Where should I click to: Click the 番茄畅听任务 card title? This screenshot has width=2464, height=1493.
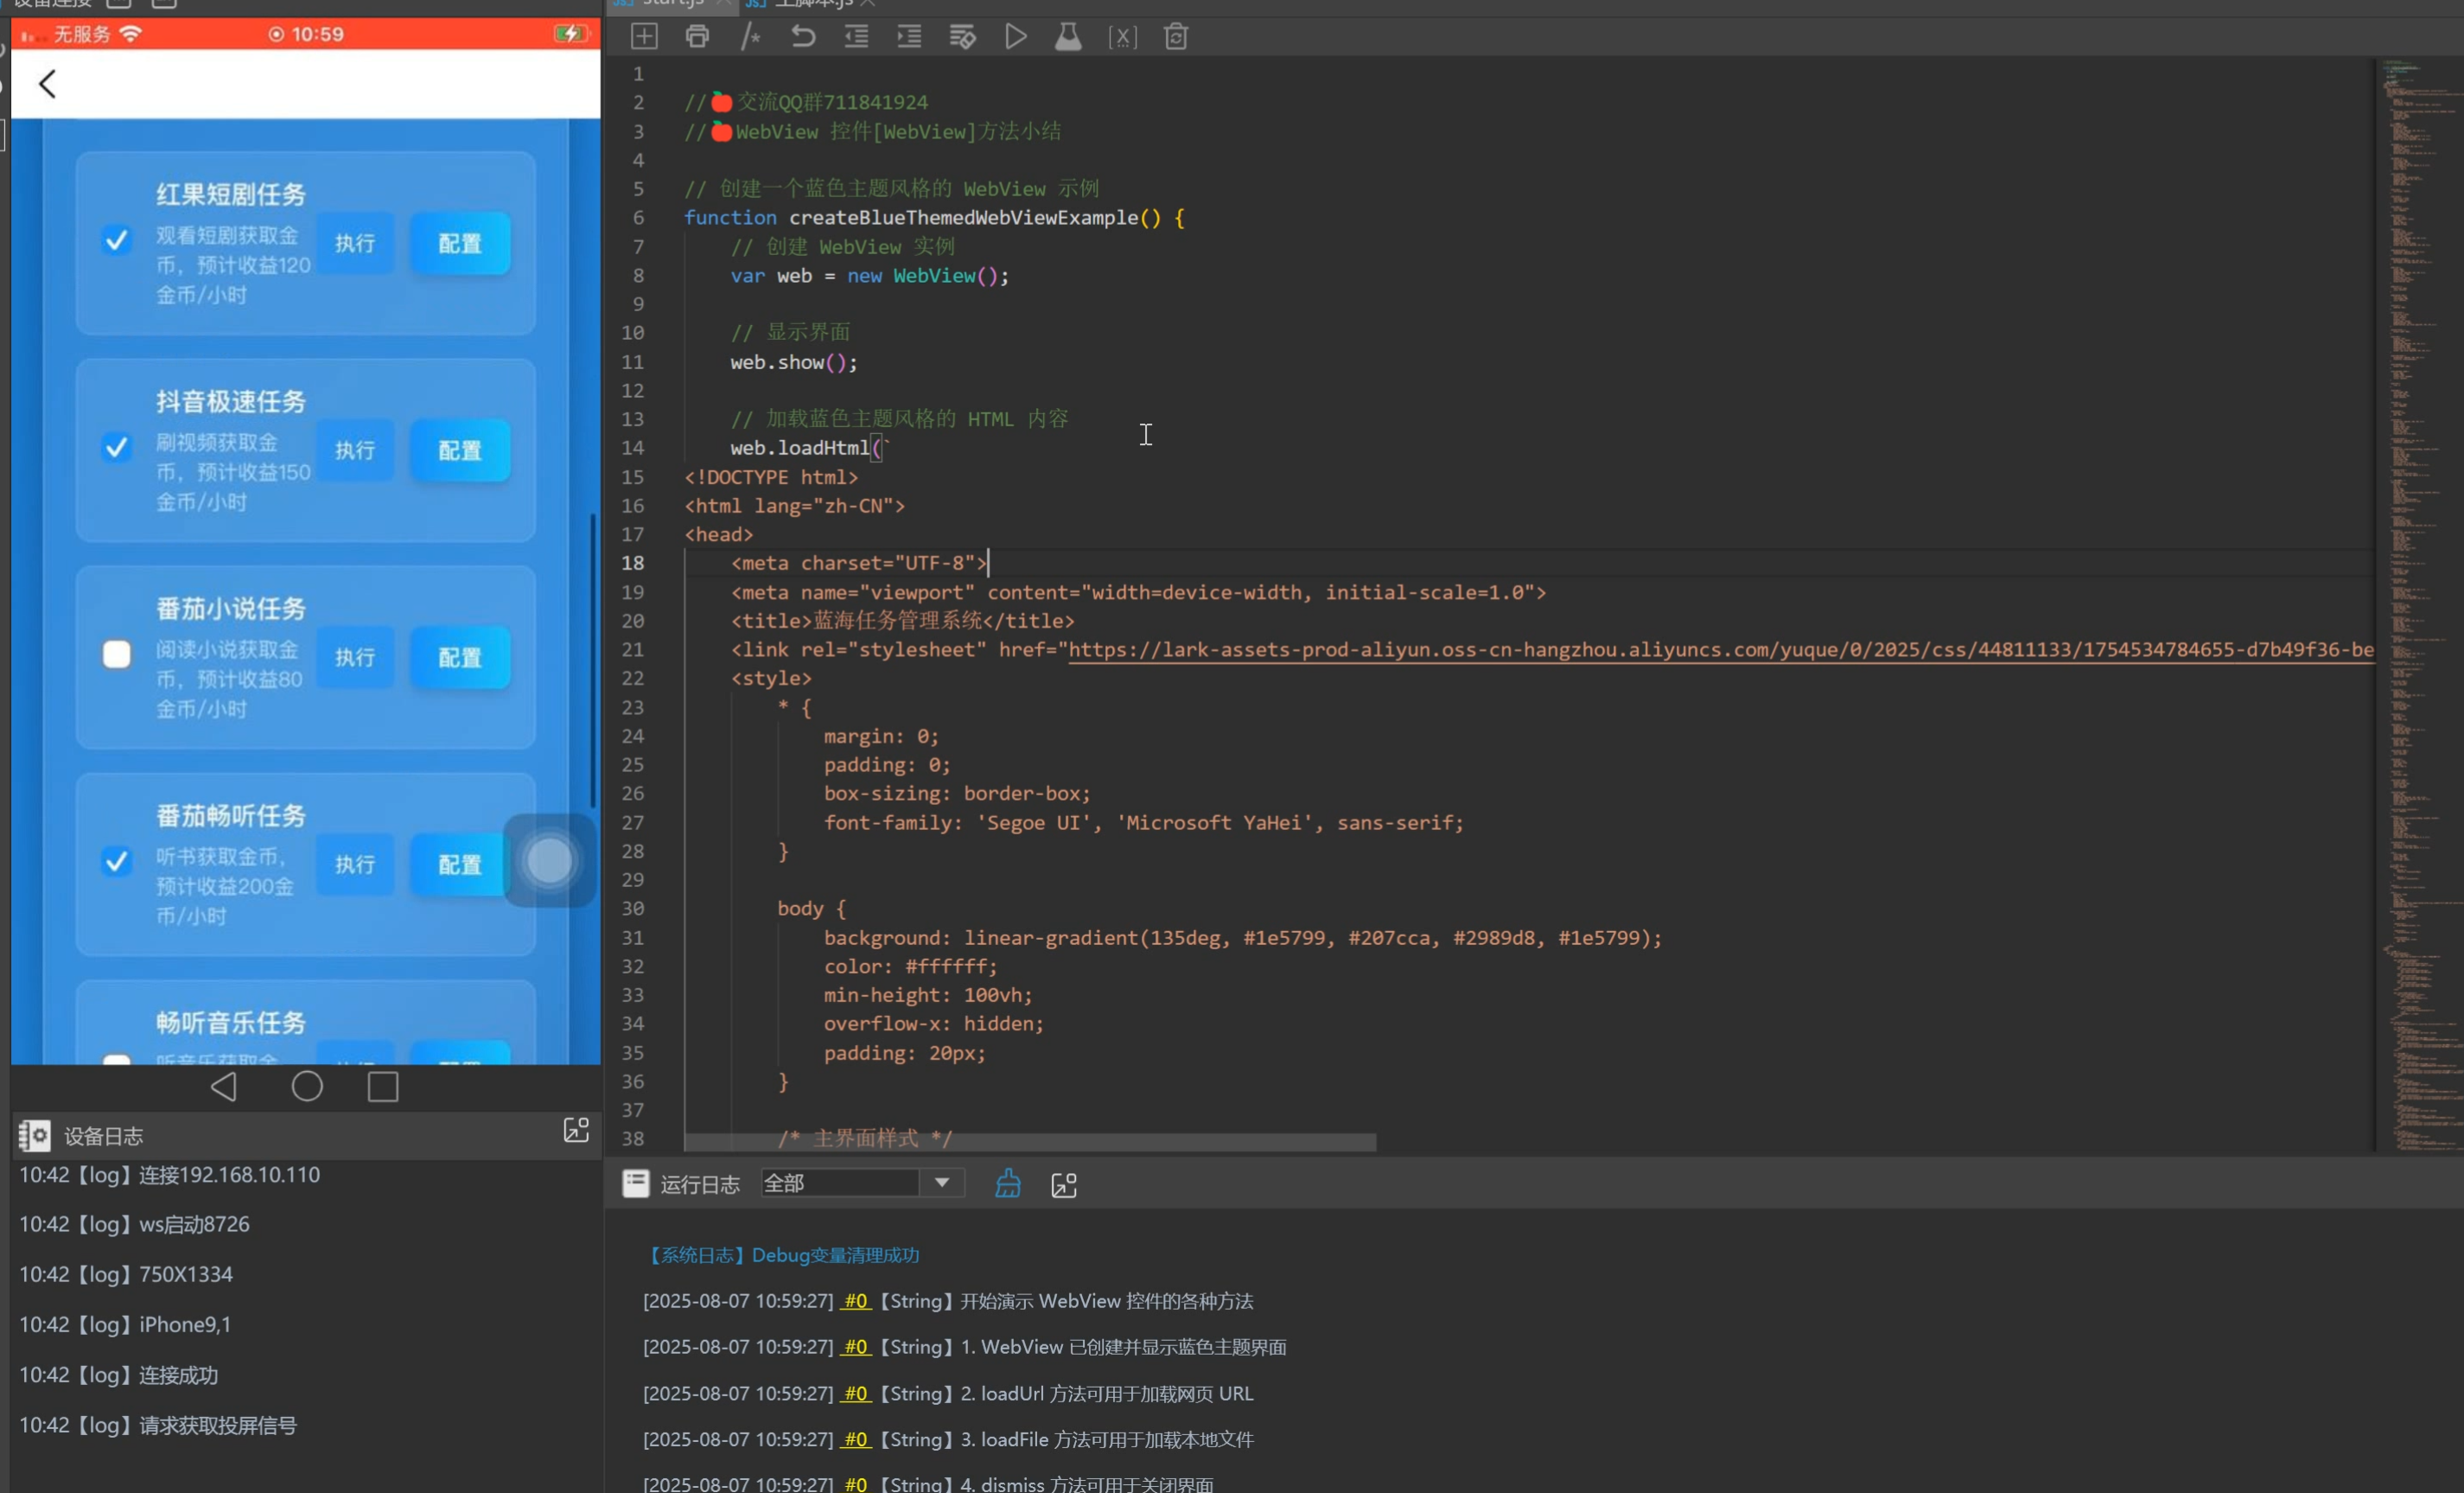pyautogui.click(x=231, y=816)
